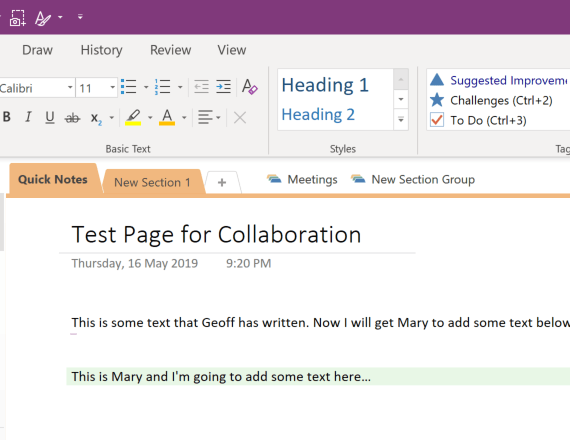Increase the indent position
This screenshot has height=440, width=570.
[224, 87]
